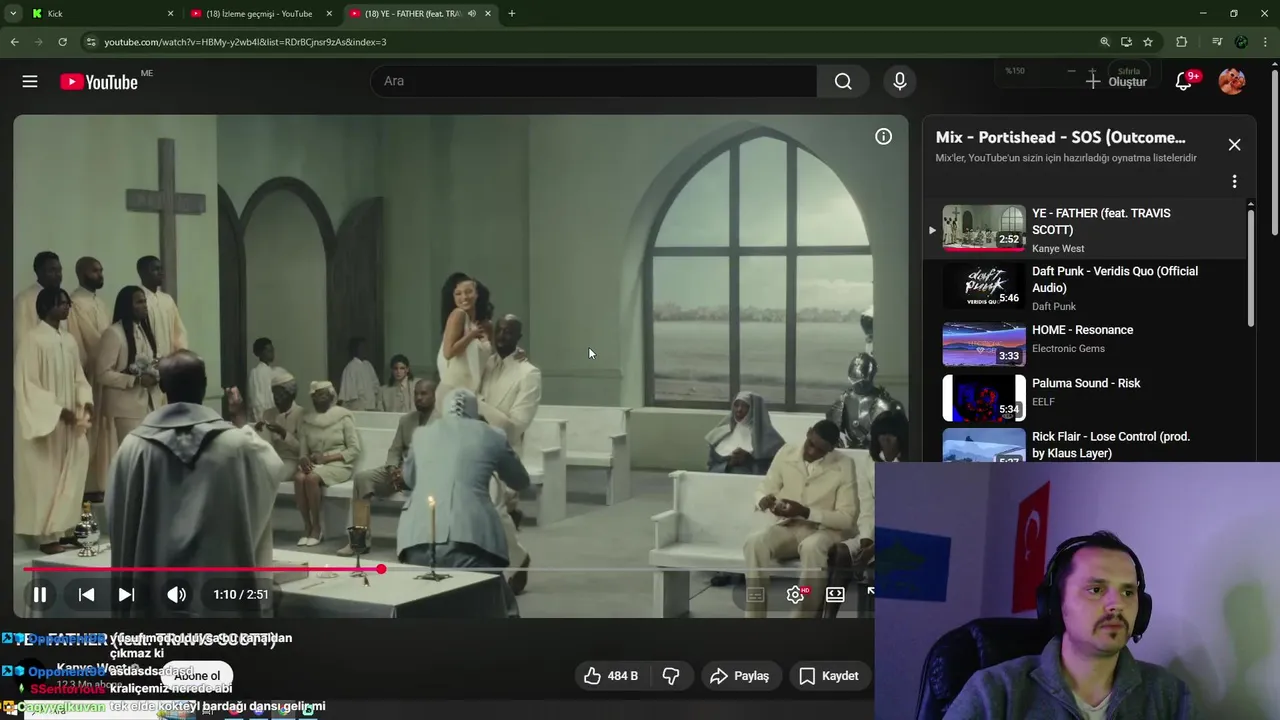Open the YouTube guide hamburger menu
The width and height of the screenshot is (1280, 720).
click(x=30, y=82)
